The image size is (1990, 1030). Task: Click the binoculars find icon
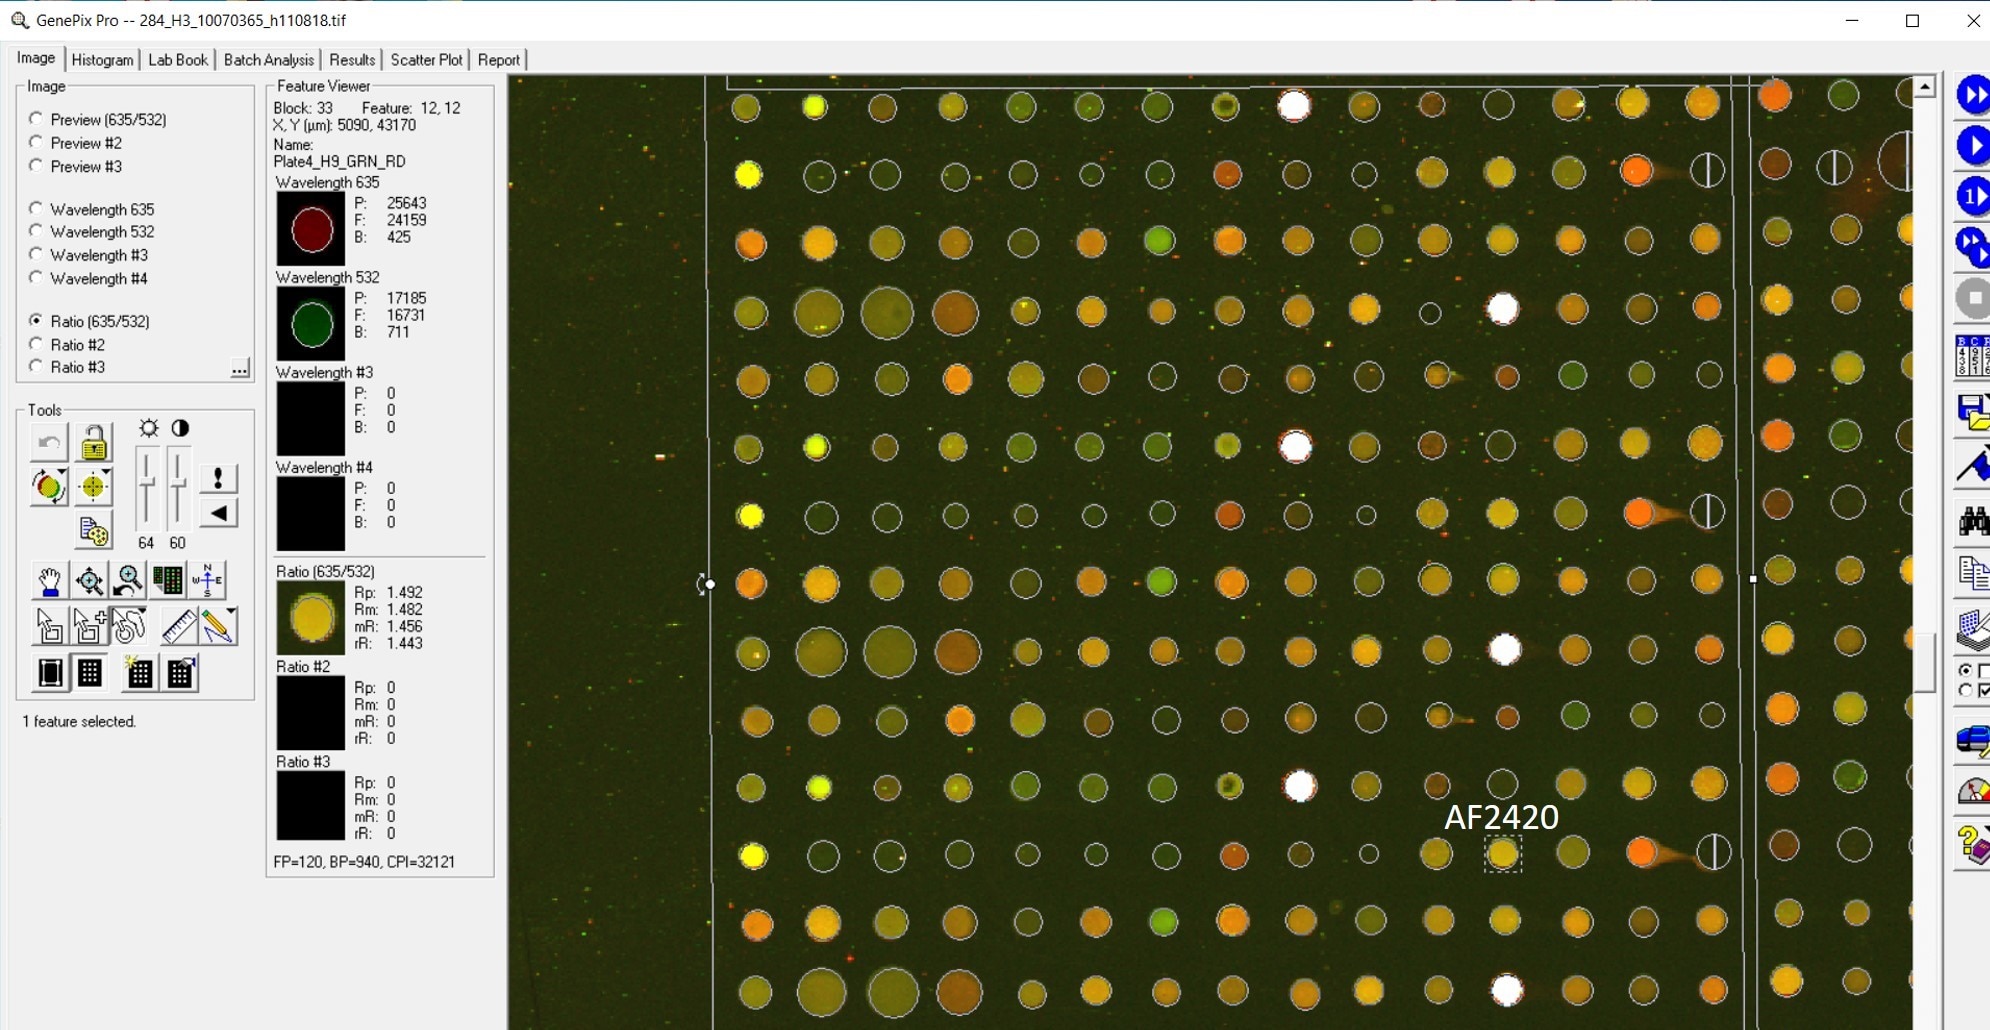pyautogui.click(x=1972, y=521)
